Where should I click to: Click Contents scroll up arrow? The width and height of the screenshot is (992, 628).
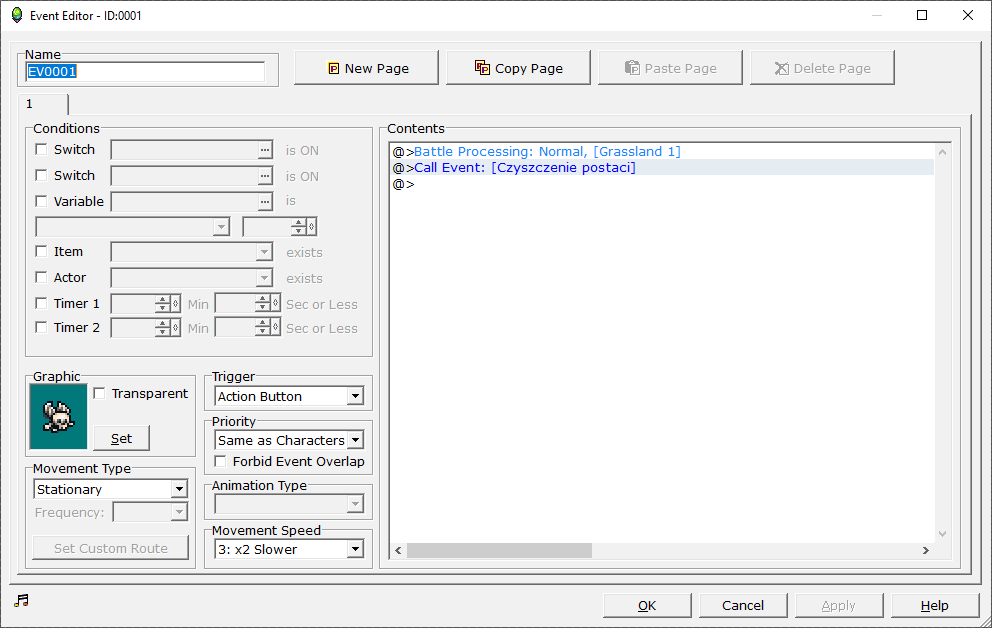tap(943, 152)
